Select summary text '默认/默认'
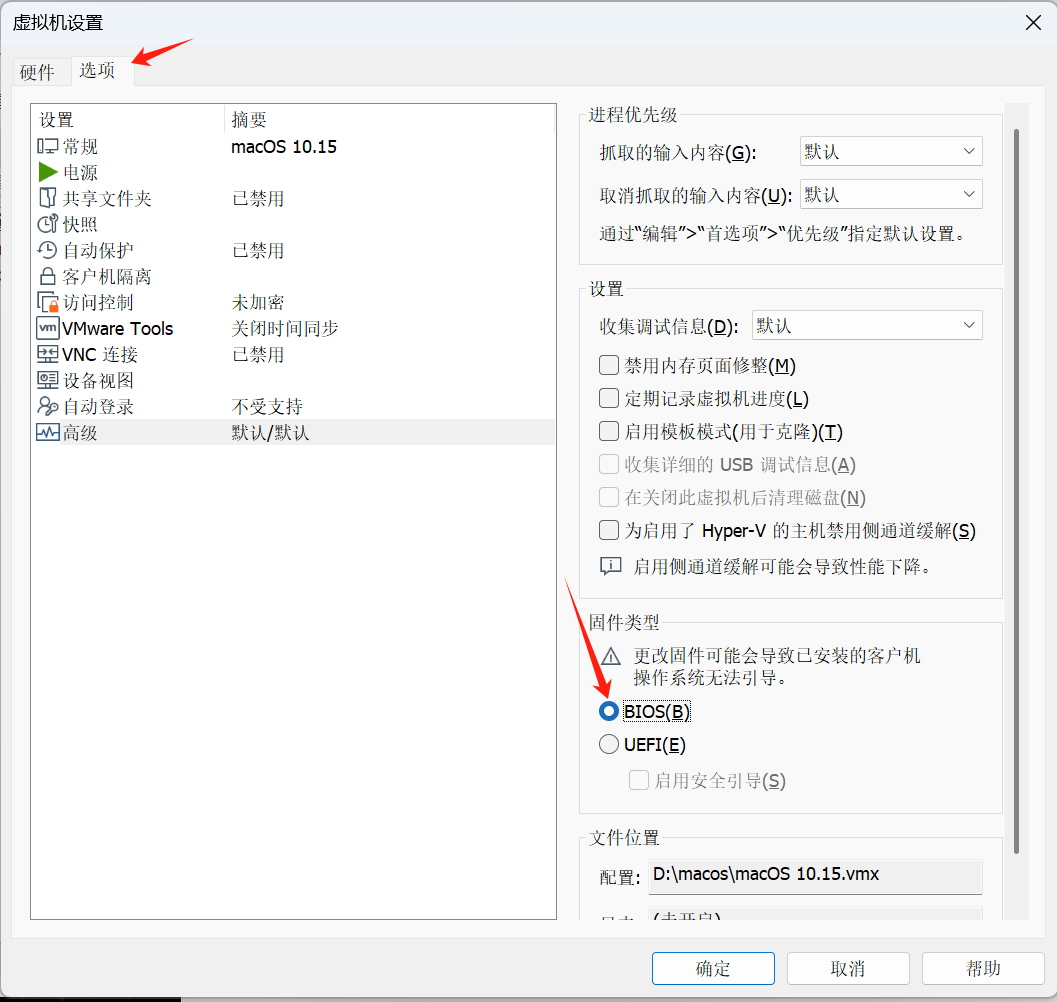The height and width of the screenshot is (1002, 1057). pyautogui.click(x=270, y=432)
